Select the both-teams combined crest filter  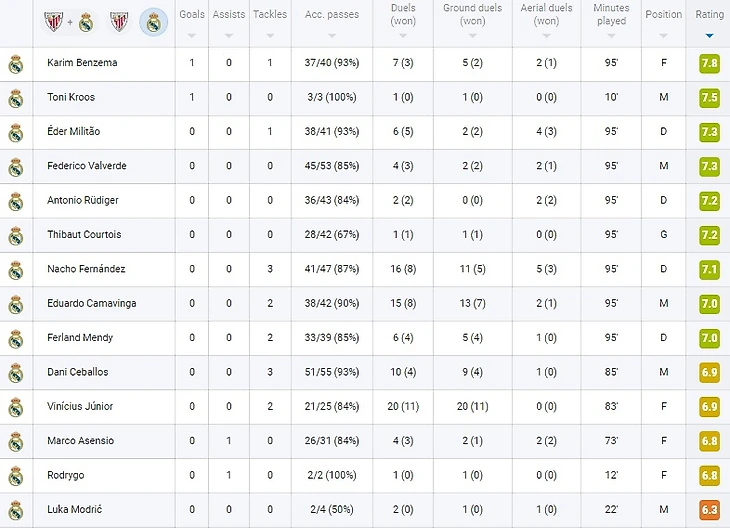coord(69,22)
